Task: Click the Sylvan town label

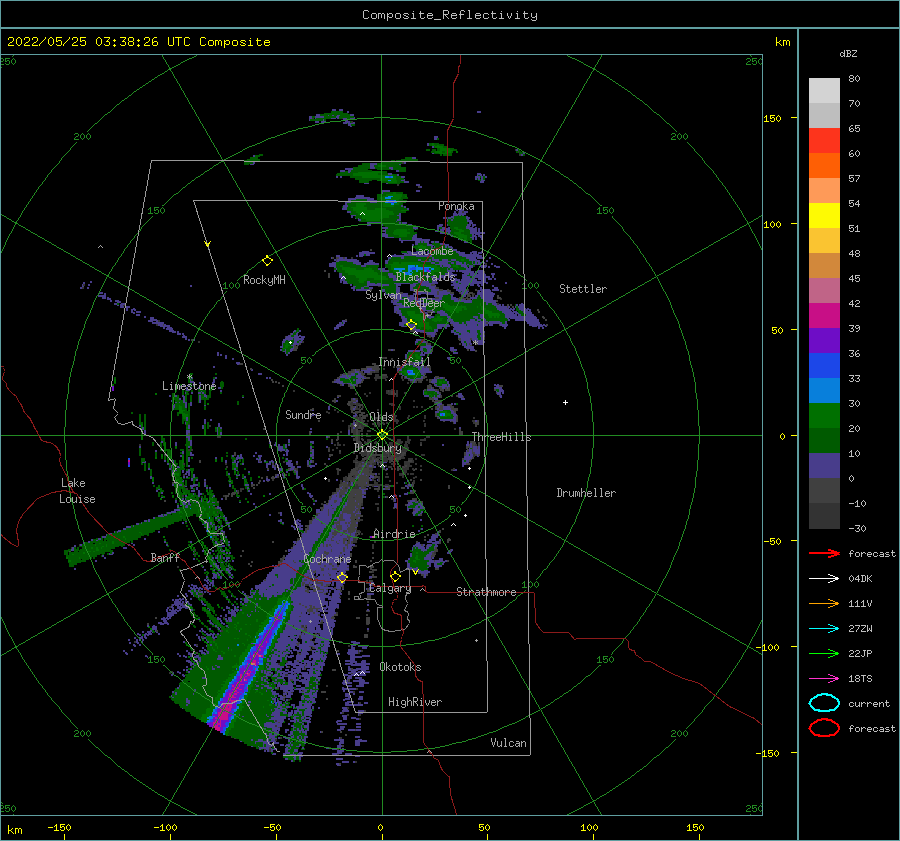Action: pyautogui.click(x=383, y=295)
